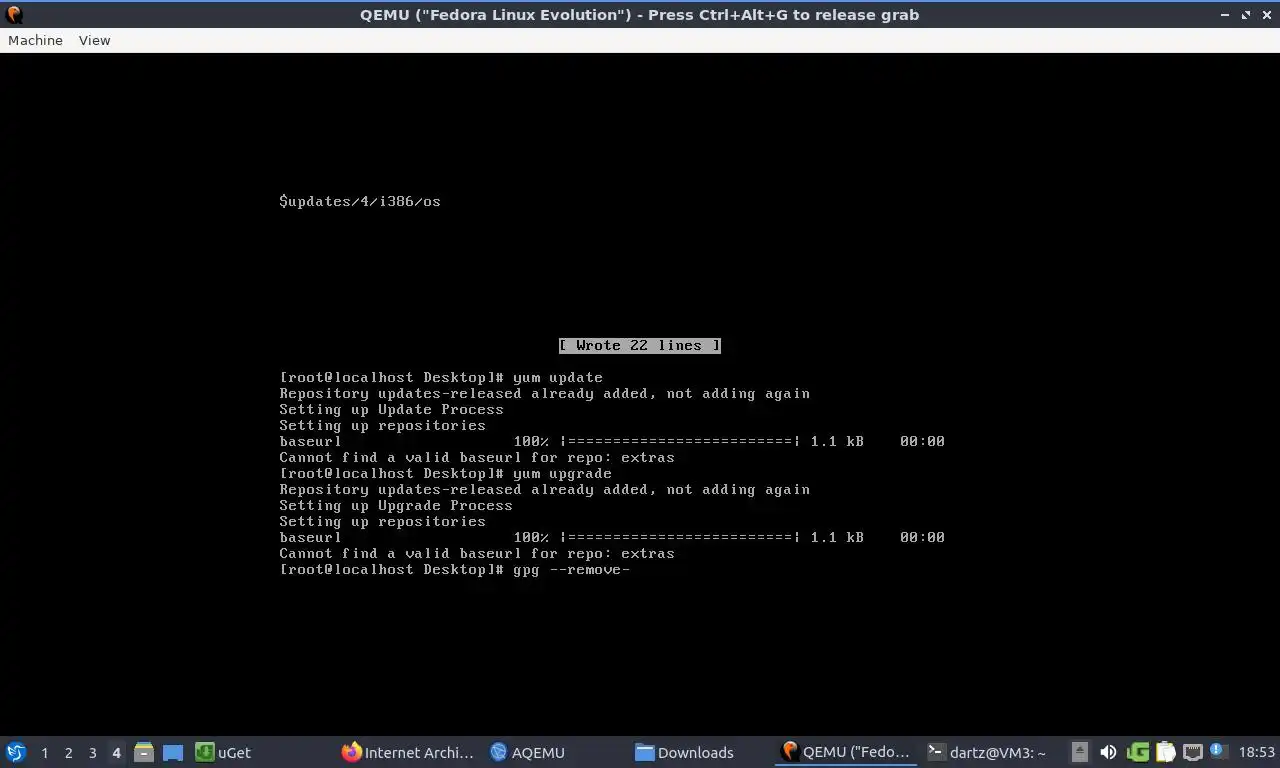
Task: Click the 'Setting up Upgrade Process' line
Action: [396, 505]
